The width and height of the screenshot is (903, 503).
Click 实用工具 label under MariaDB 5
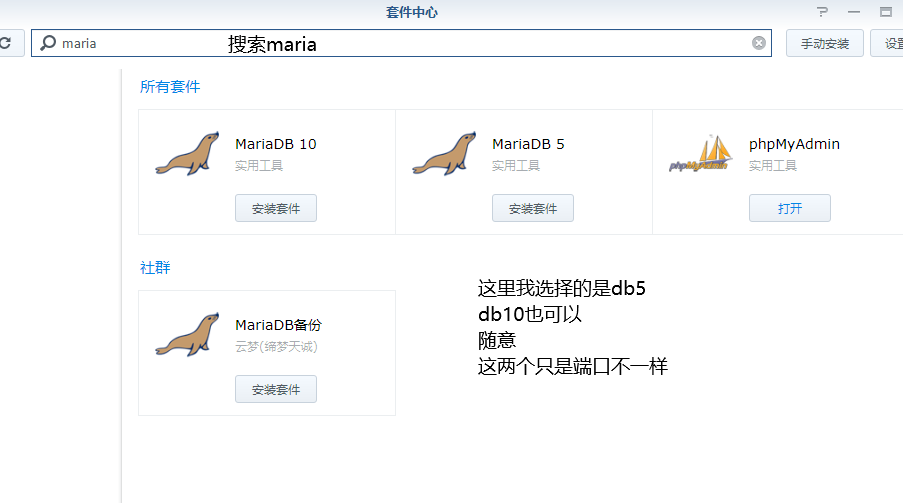point(516,165)
